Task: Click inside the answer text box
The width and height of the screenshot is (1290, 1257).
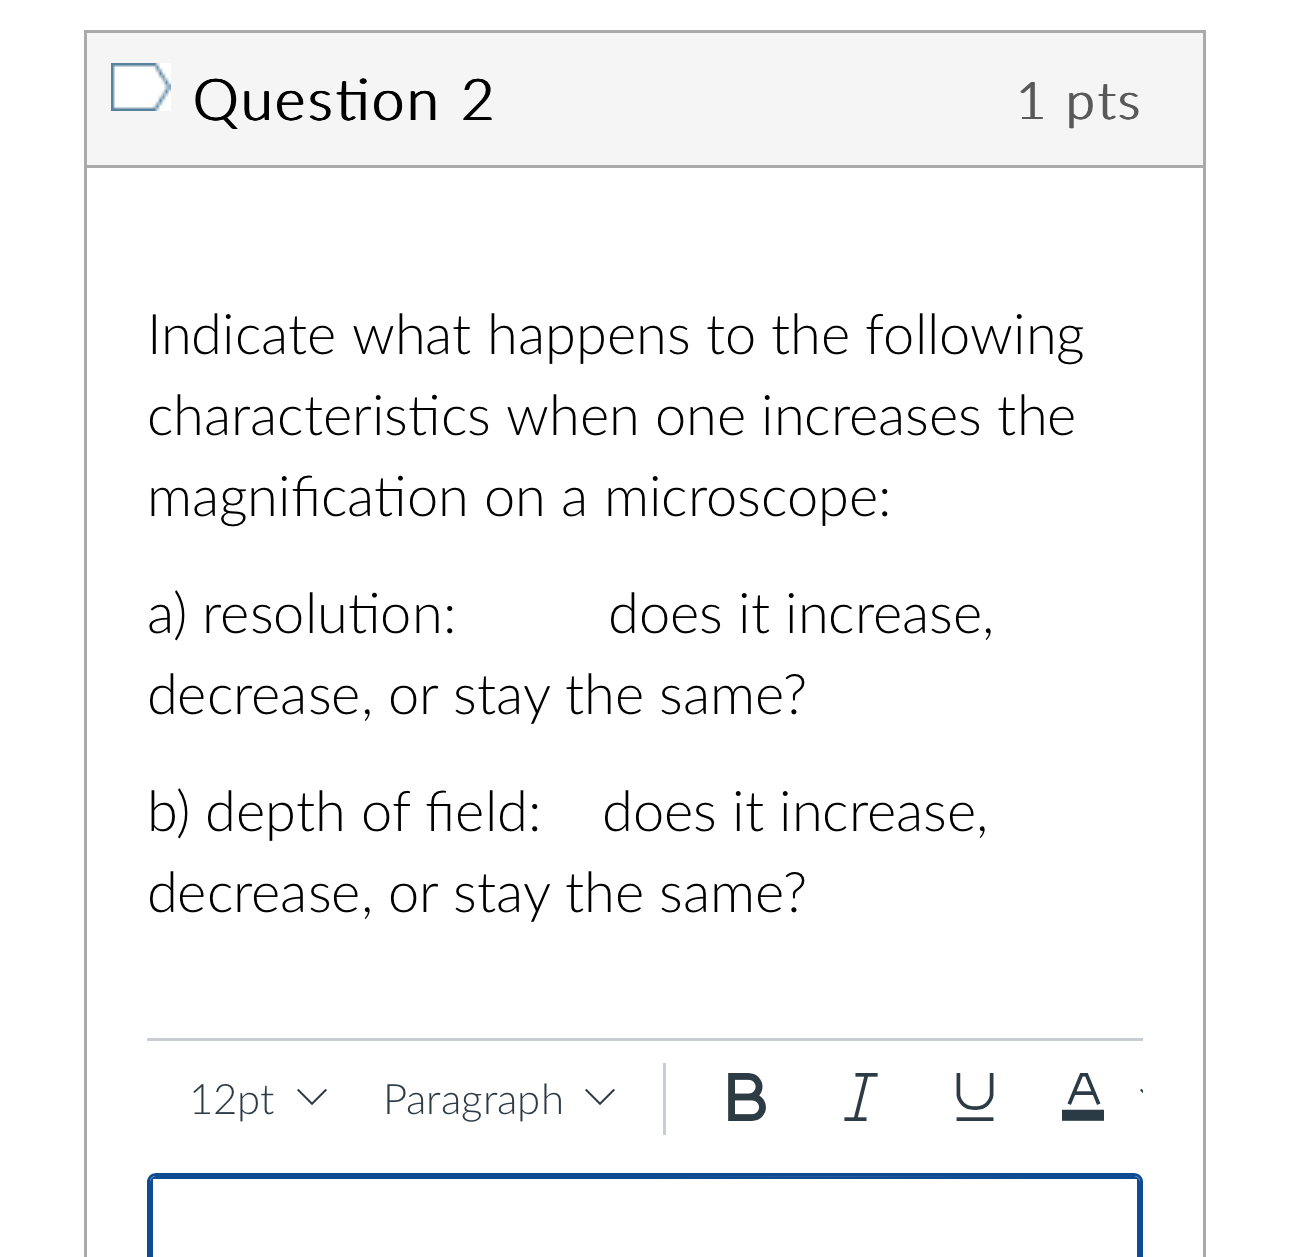Action: pyautogui.click(x=645, y=1220)
